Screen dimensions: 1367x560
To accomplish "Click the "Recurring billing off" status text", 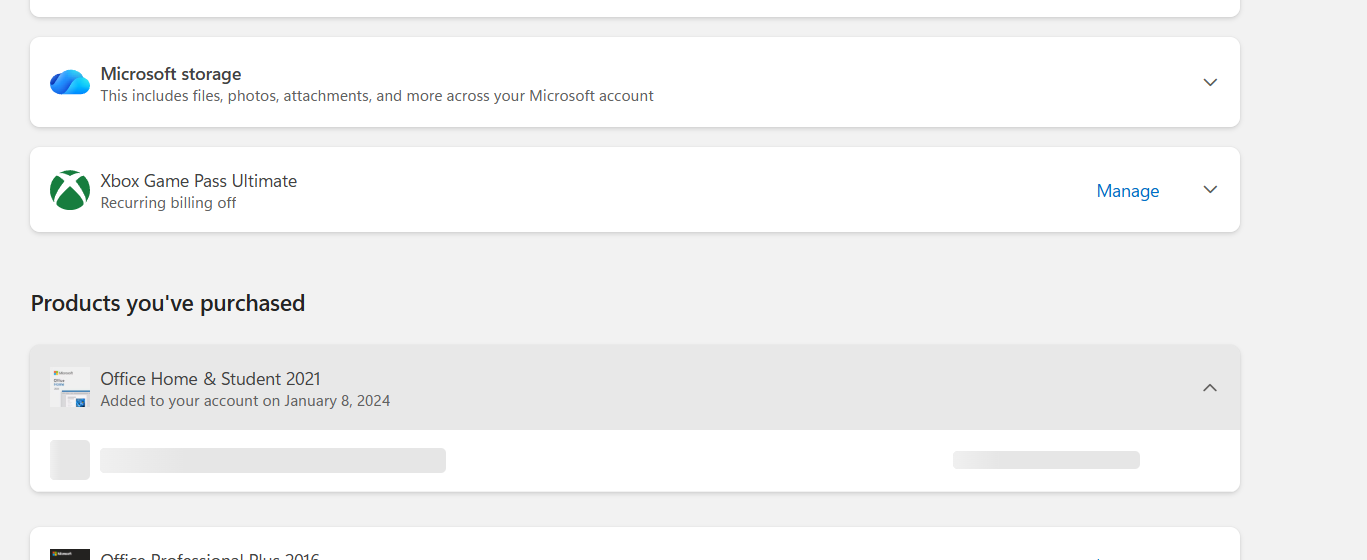I will [169, 203].
